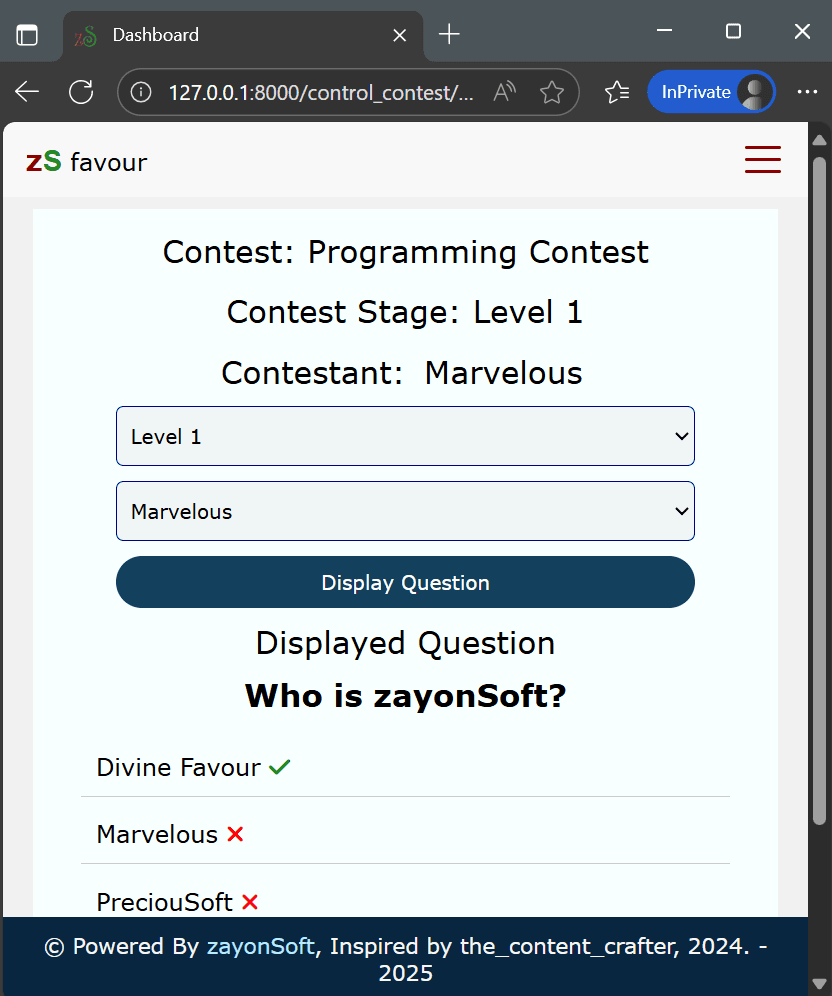832x996 pixels.
Task: Select the Divine Favour answer option
Action: tap(179, 768)
